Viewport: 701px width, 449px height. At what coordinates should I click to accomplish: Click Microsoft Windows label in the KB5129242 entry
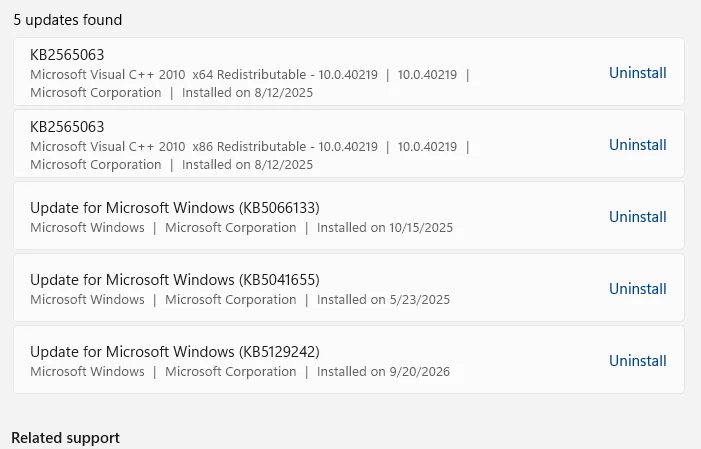point(87,372)
